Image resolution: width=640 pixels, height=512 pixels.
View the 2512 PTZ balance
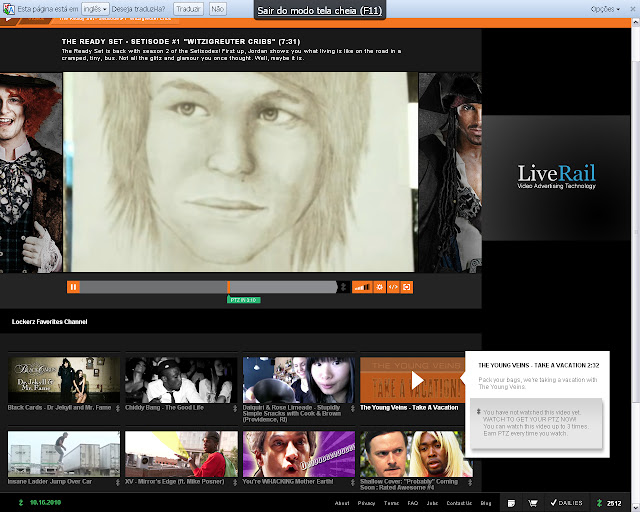click(x=610, y=503)
